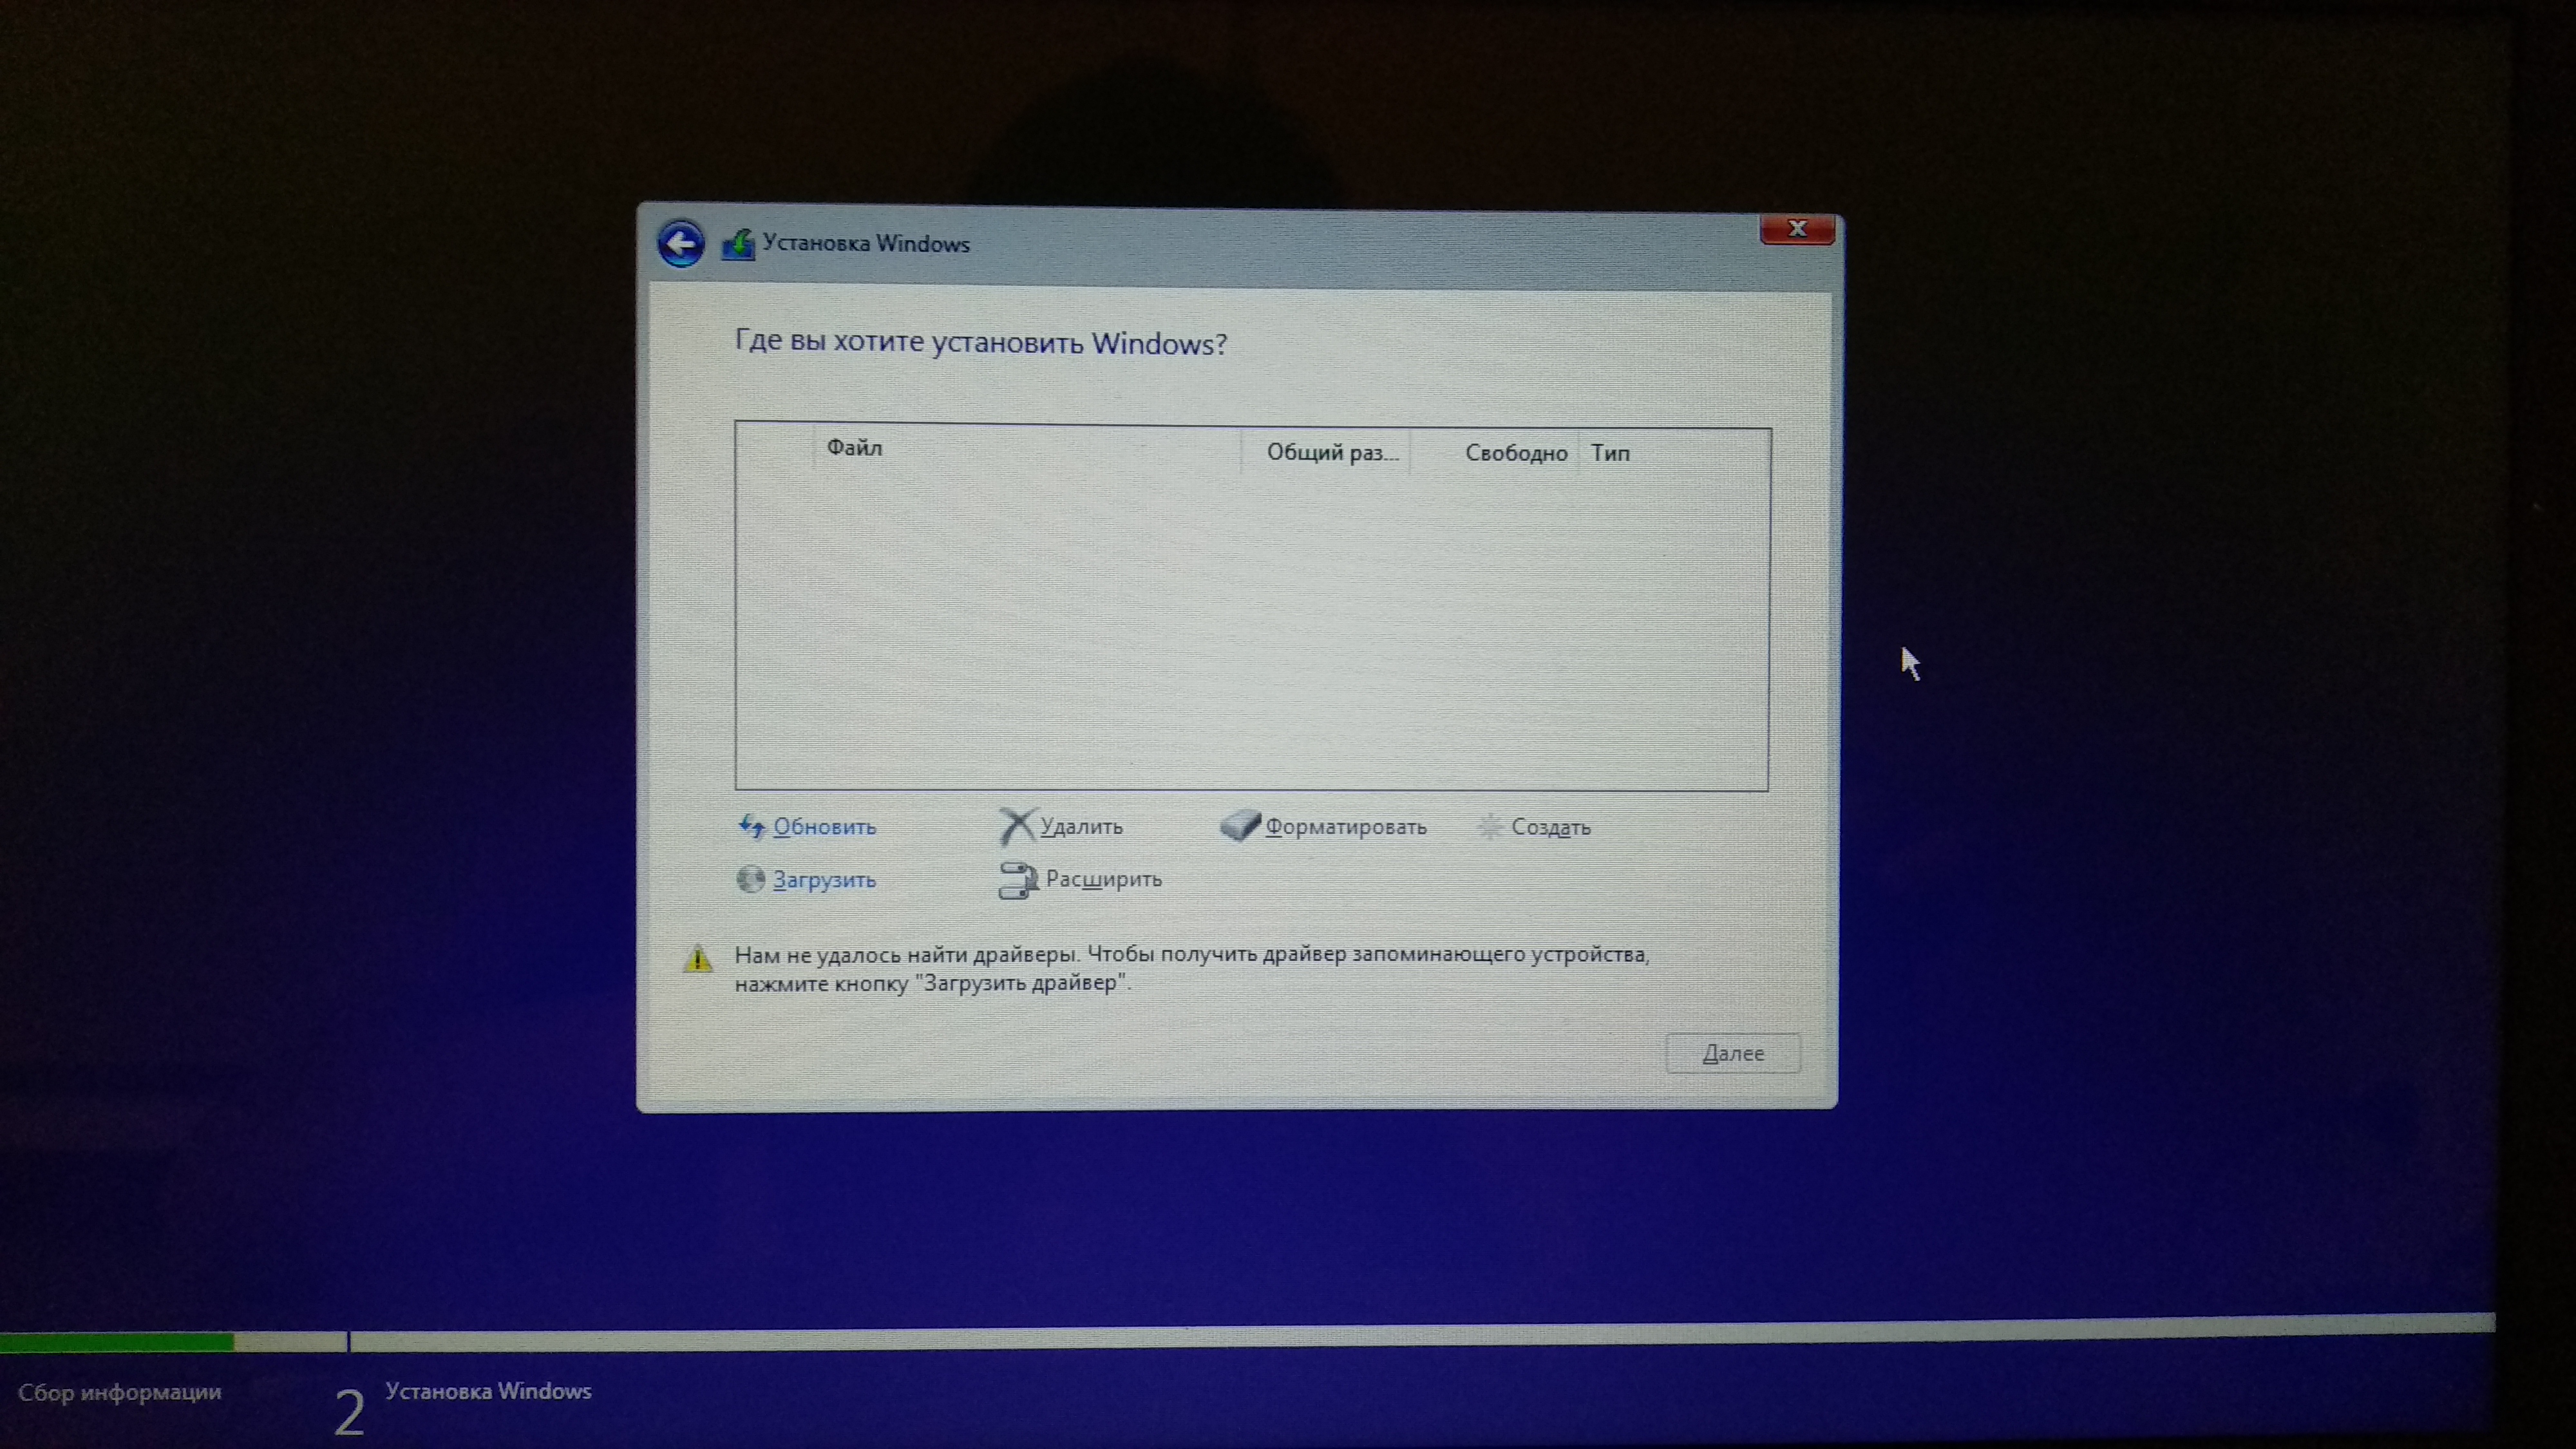
Task: Click the Далее (Next) button
Action: tap(1732, 1051)
